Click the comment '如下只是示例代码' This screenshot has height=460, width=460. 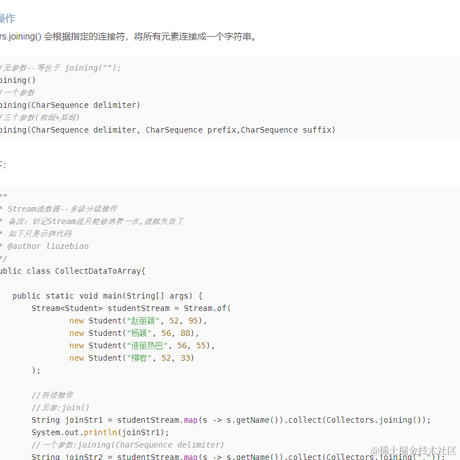(40, 234)
